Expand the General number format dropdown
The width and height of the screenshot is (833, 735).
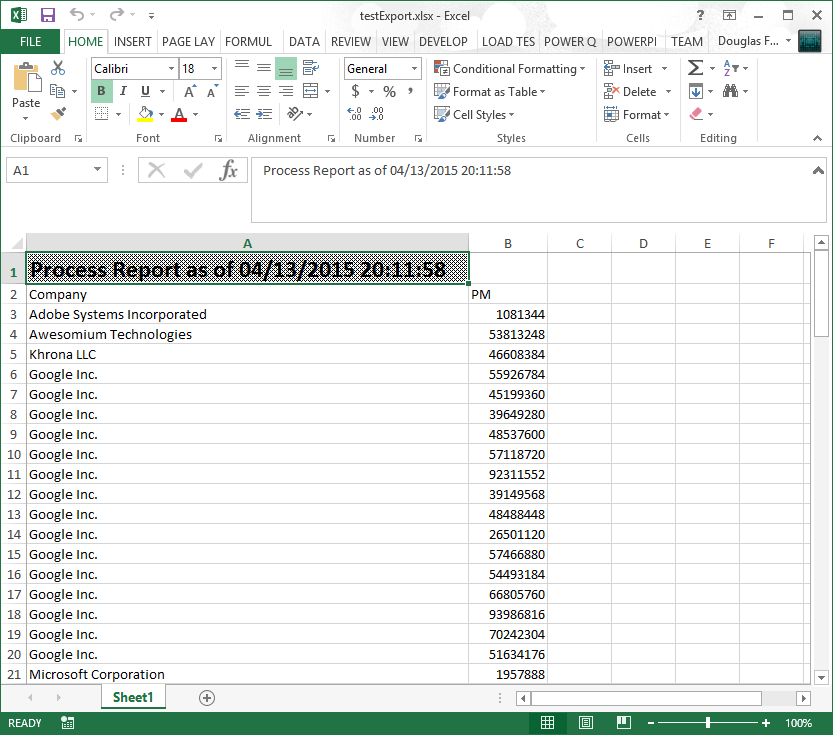tap(414, 68)
